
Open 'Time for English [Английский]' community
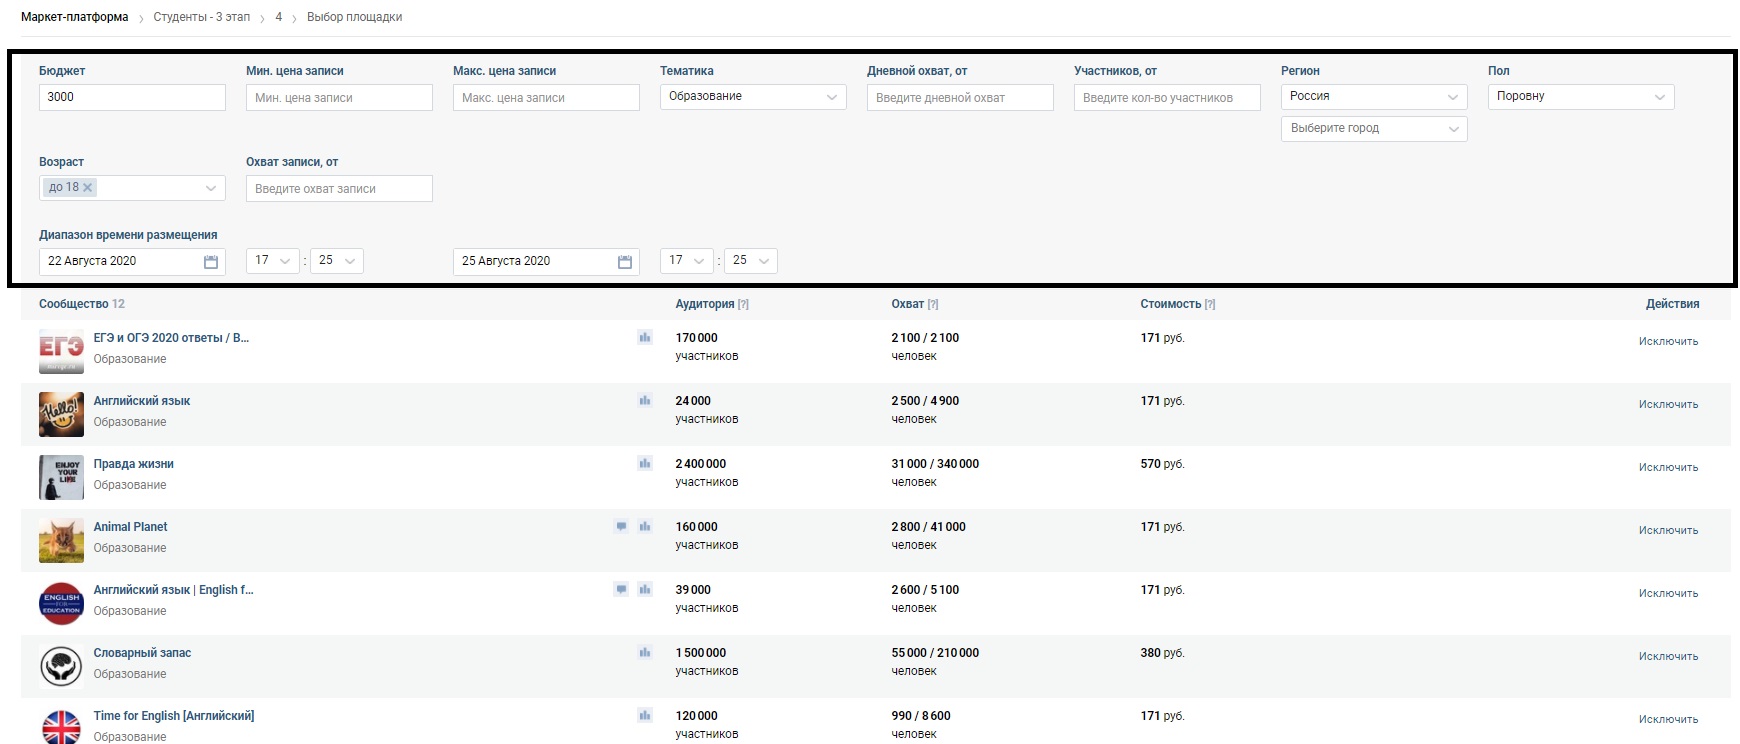(x=174, y=716)
